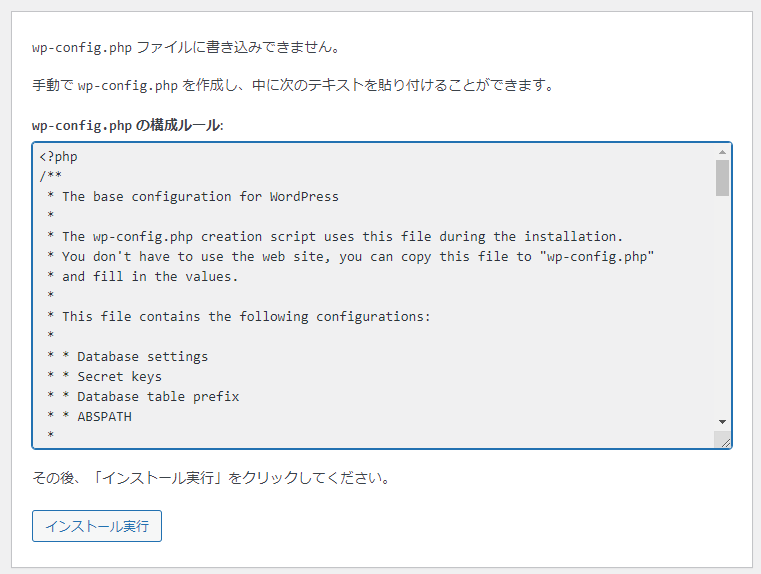Click "This file contains the following configurations:" line

tap(246, 317)
